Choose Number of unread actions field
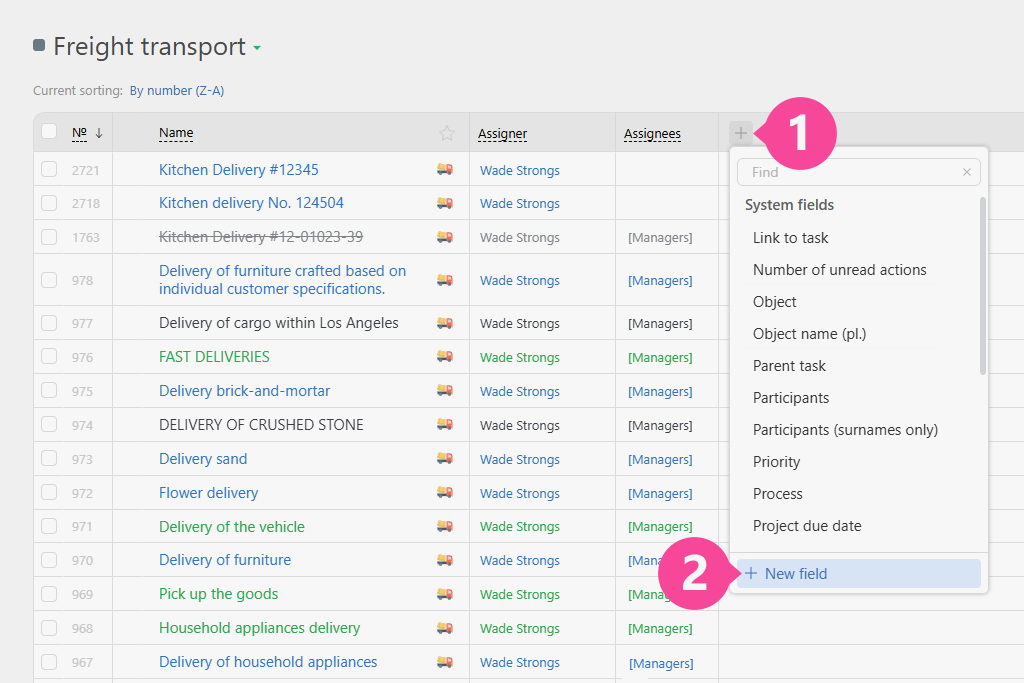1024x683 pixels. click(839, 270)
